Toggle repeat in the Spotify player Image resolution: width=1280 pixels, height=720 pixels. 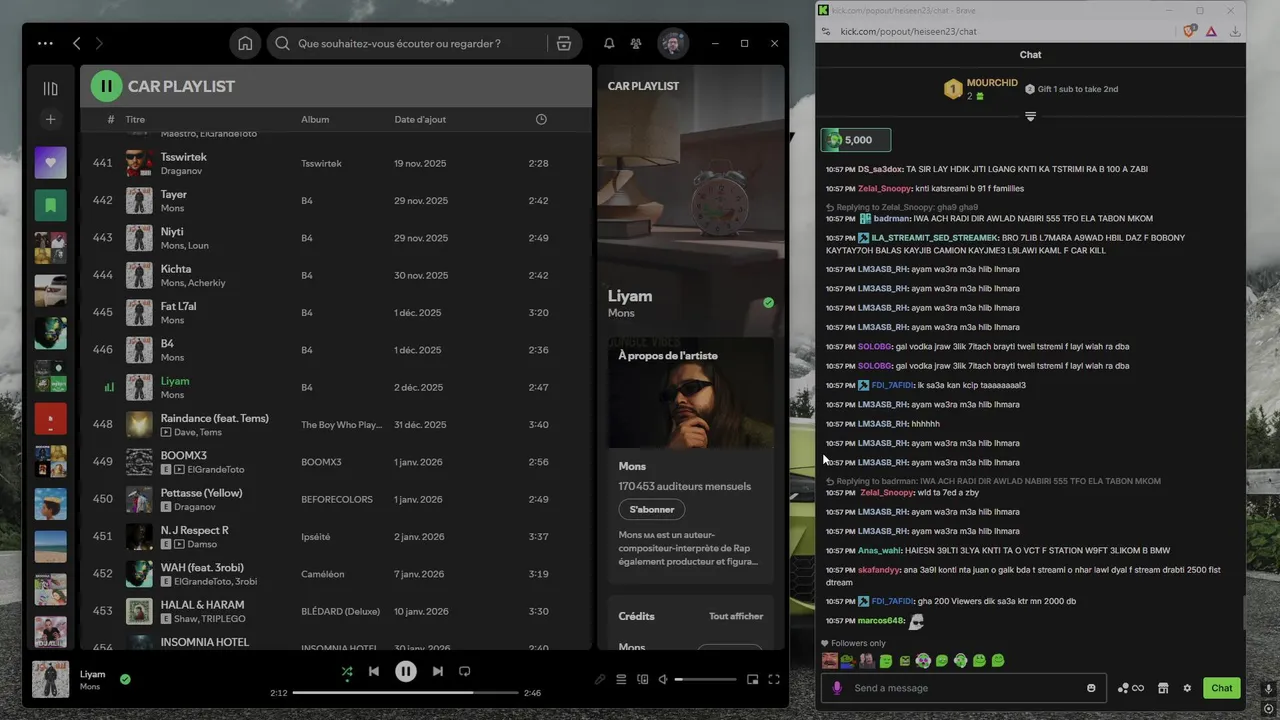(464, 672)
